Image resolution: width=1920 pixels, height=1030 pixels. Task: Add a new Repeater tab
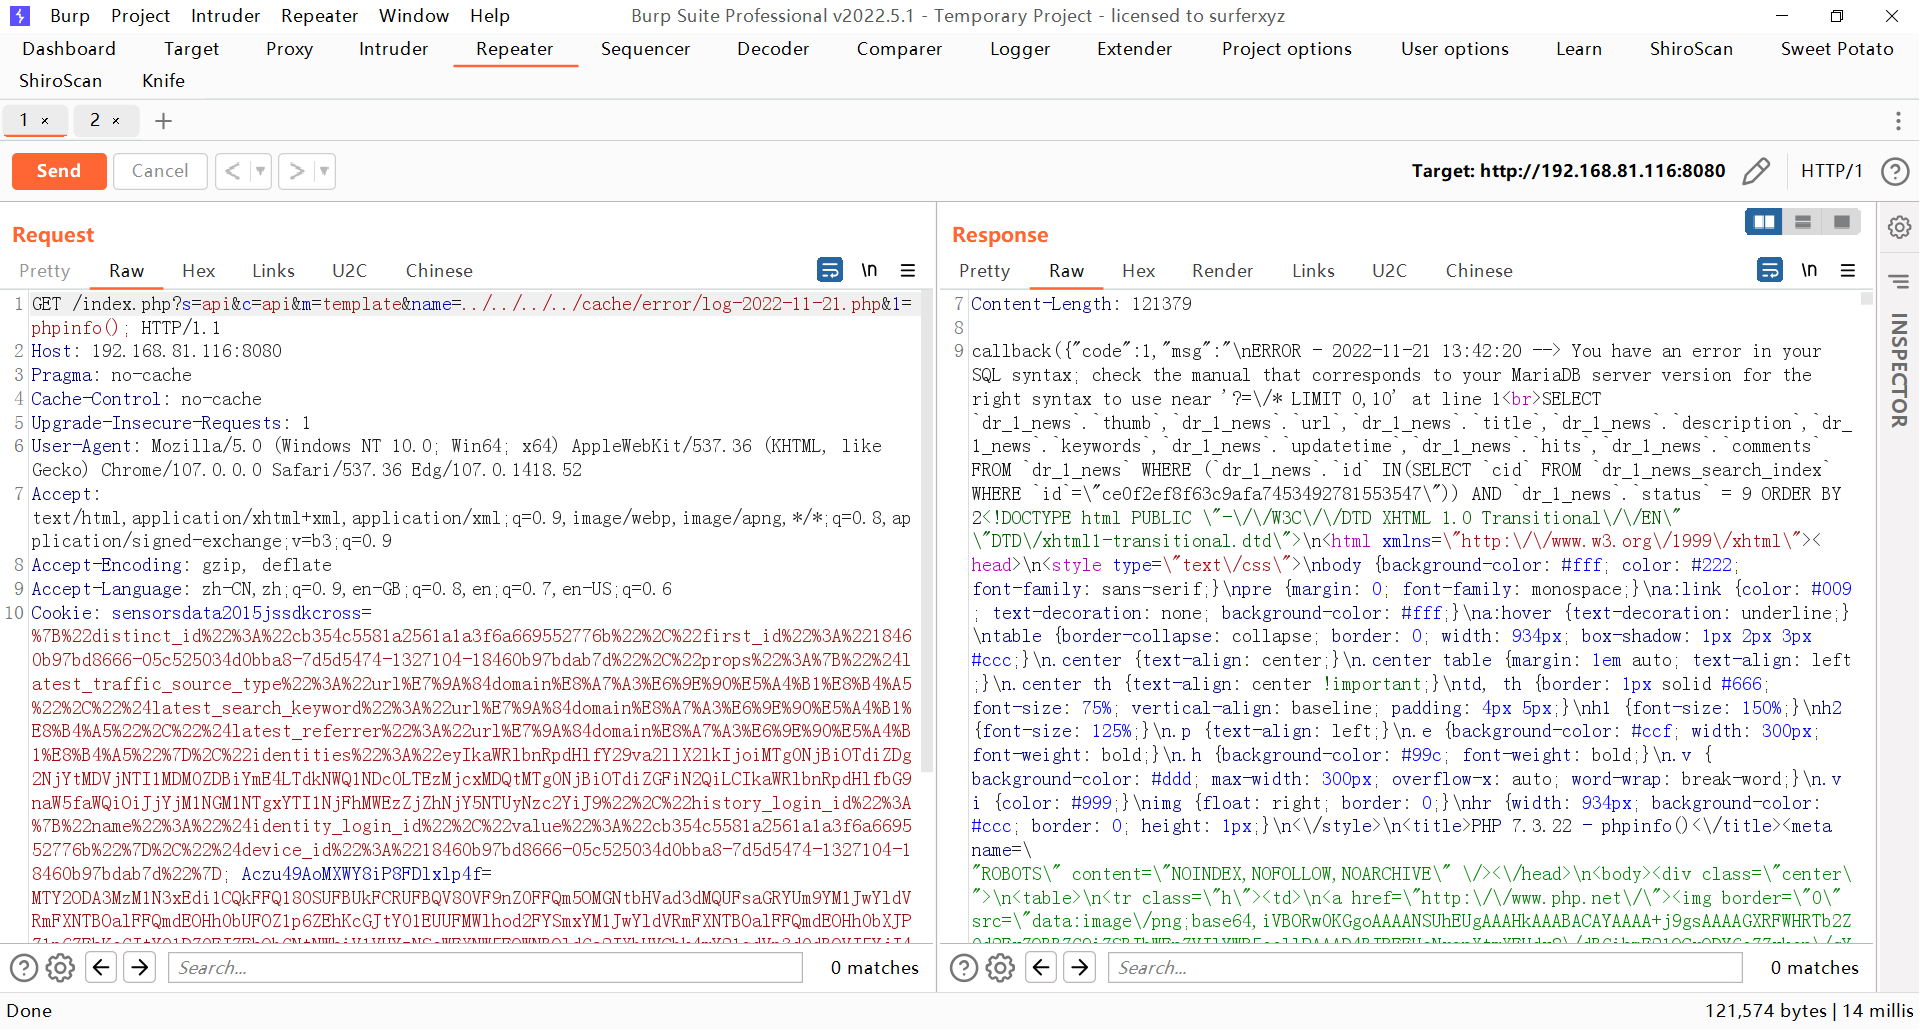(164, 121)
